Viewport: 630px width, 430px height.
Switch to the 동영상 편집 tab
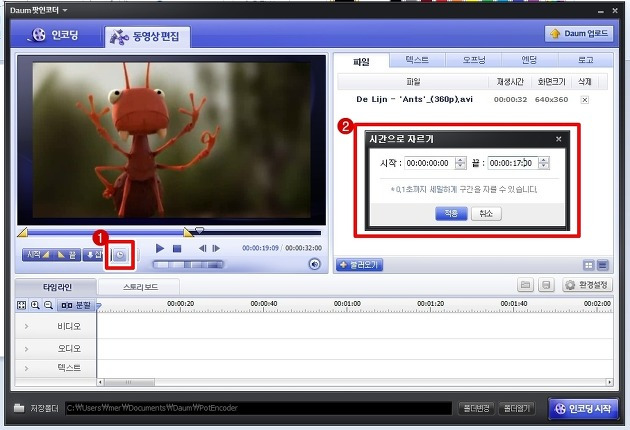(x=147, y=37)
